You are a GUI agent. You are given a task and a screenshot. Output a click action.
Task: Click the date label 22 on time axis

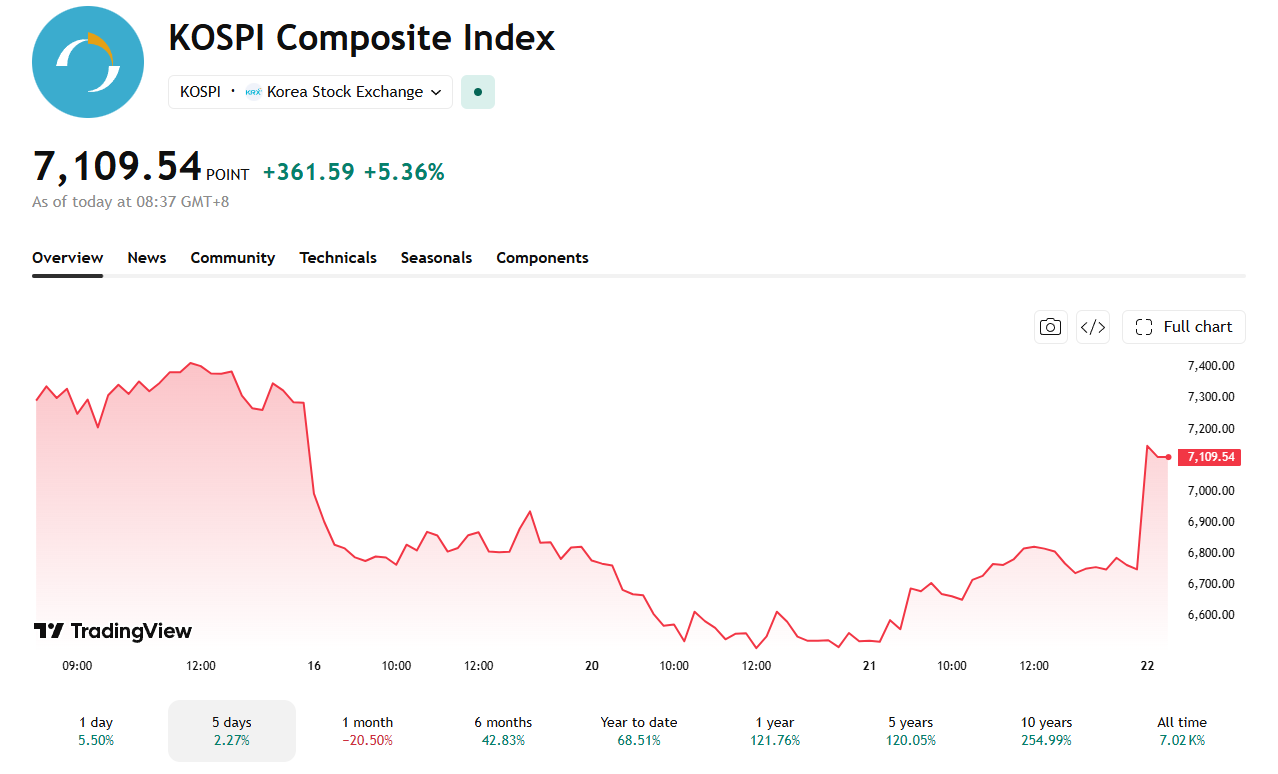(1148, 666)
